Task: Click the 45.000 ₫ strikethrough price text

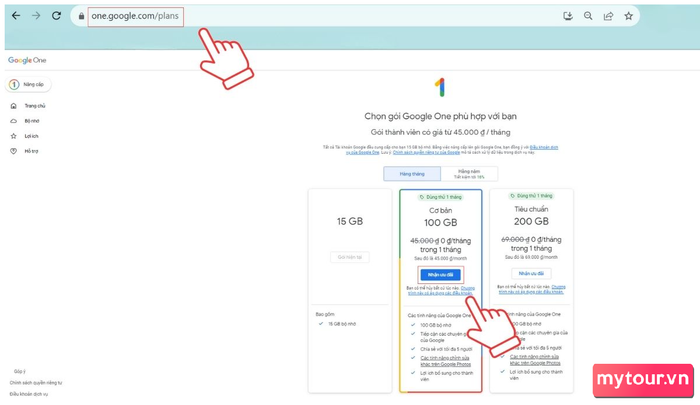Action: click(x=425, y=241)
